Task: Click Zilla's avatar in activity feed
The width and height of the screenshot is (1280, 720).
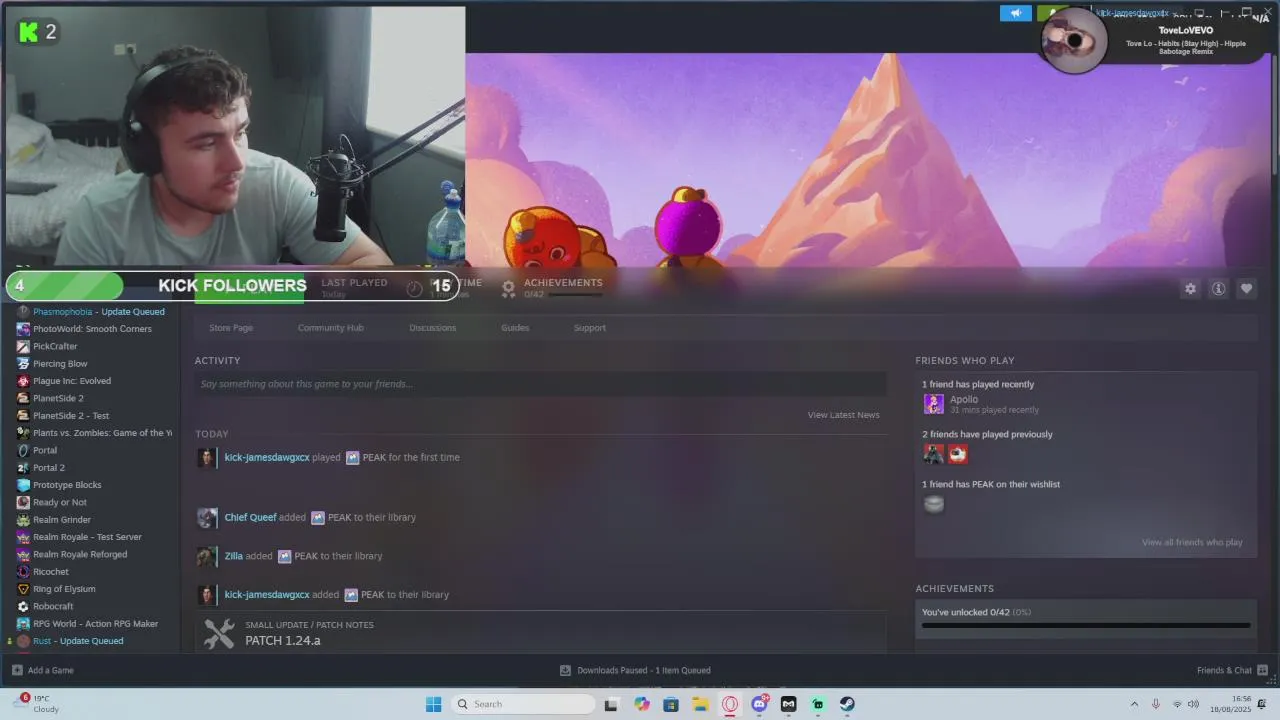Action: click(207, 556)
